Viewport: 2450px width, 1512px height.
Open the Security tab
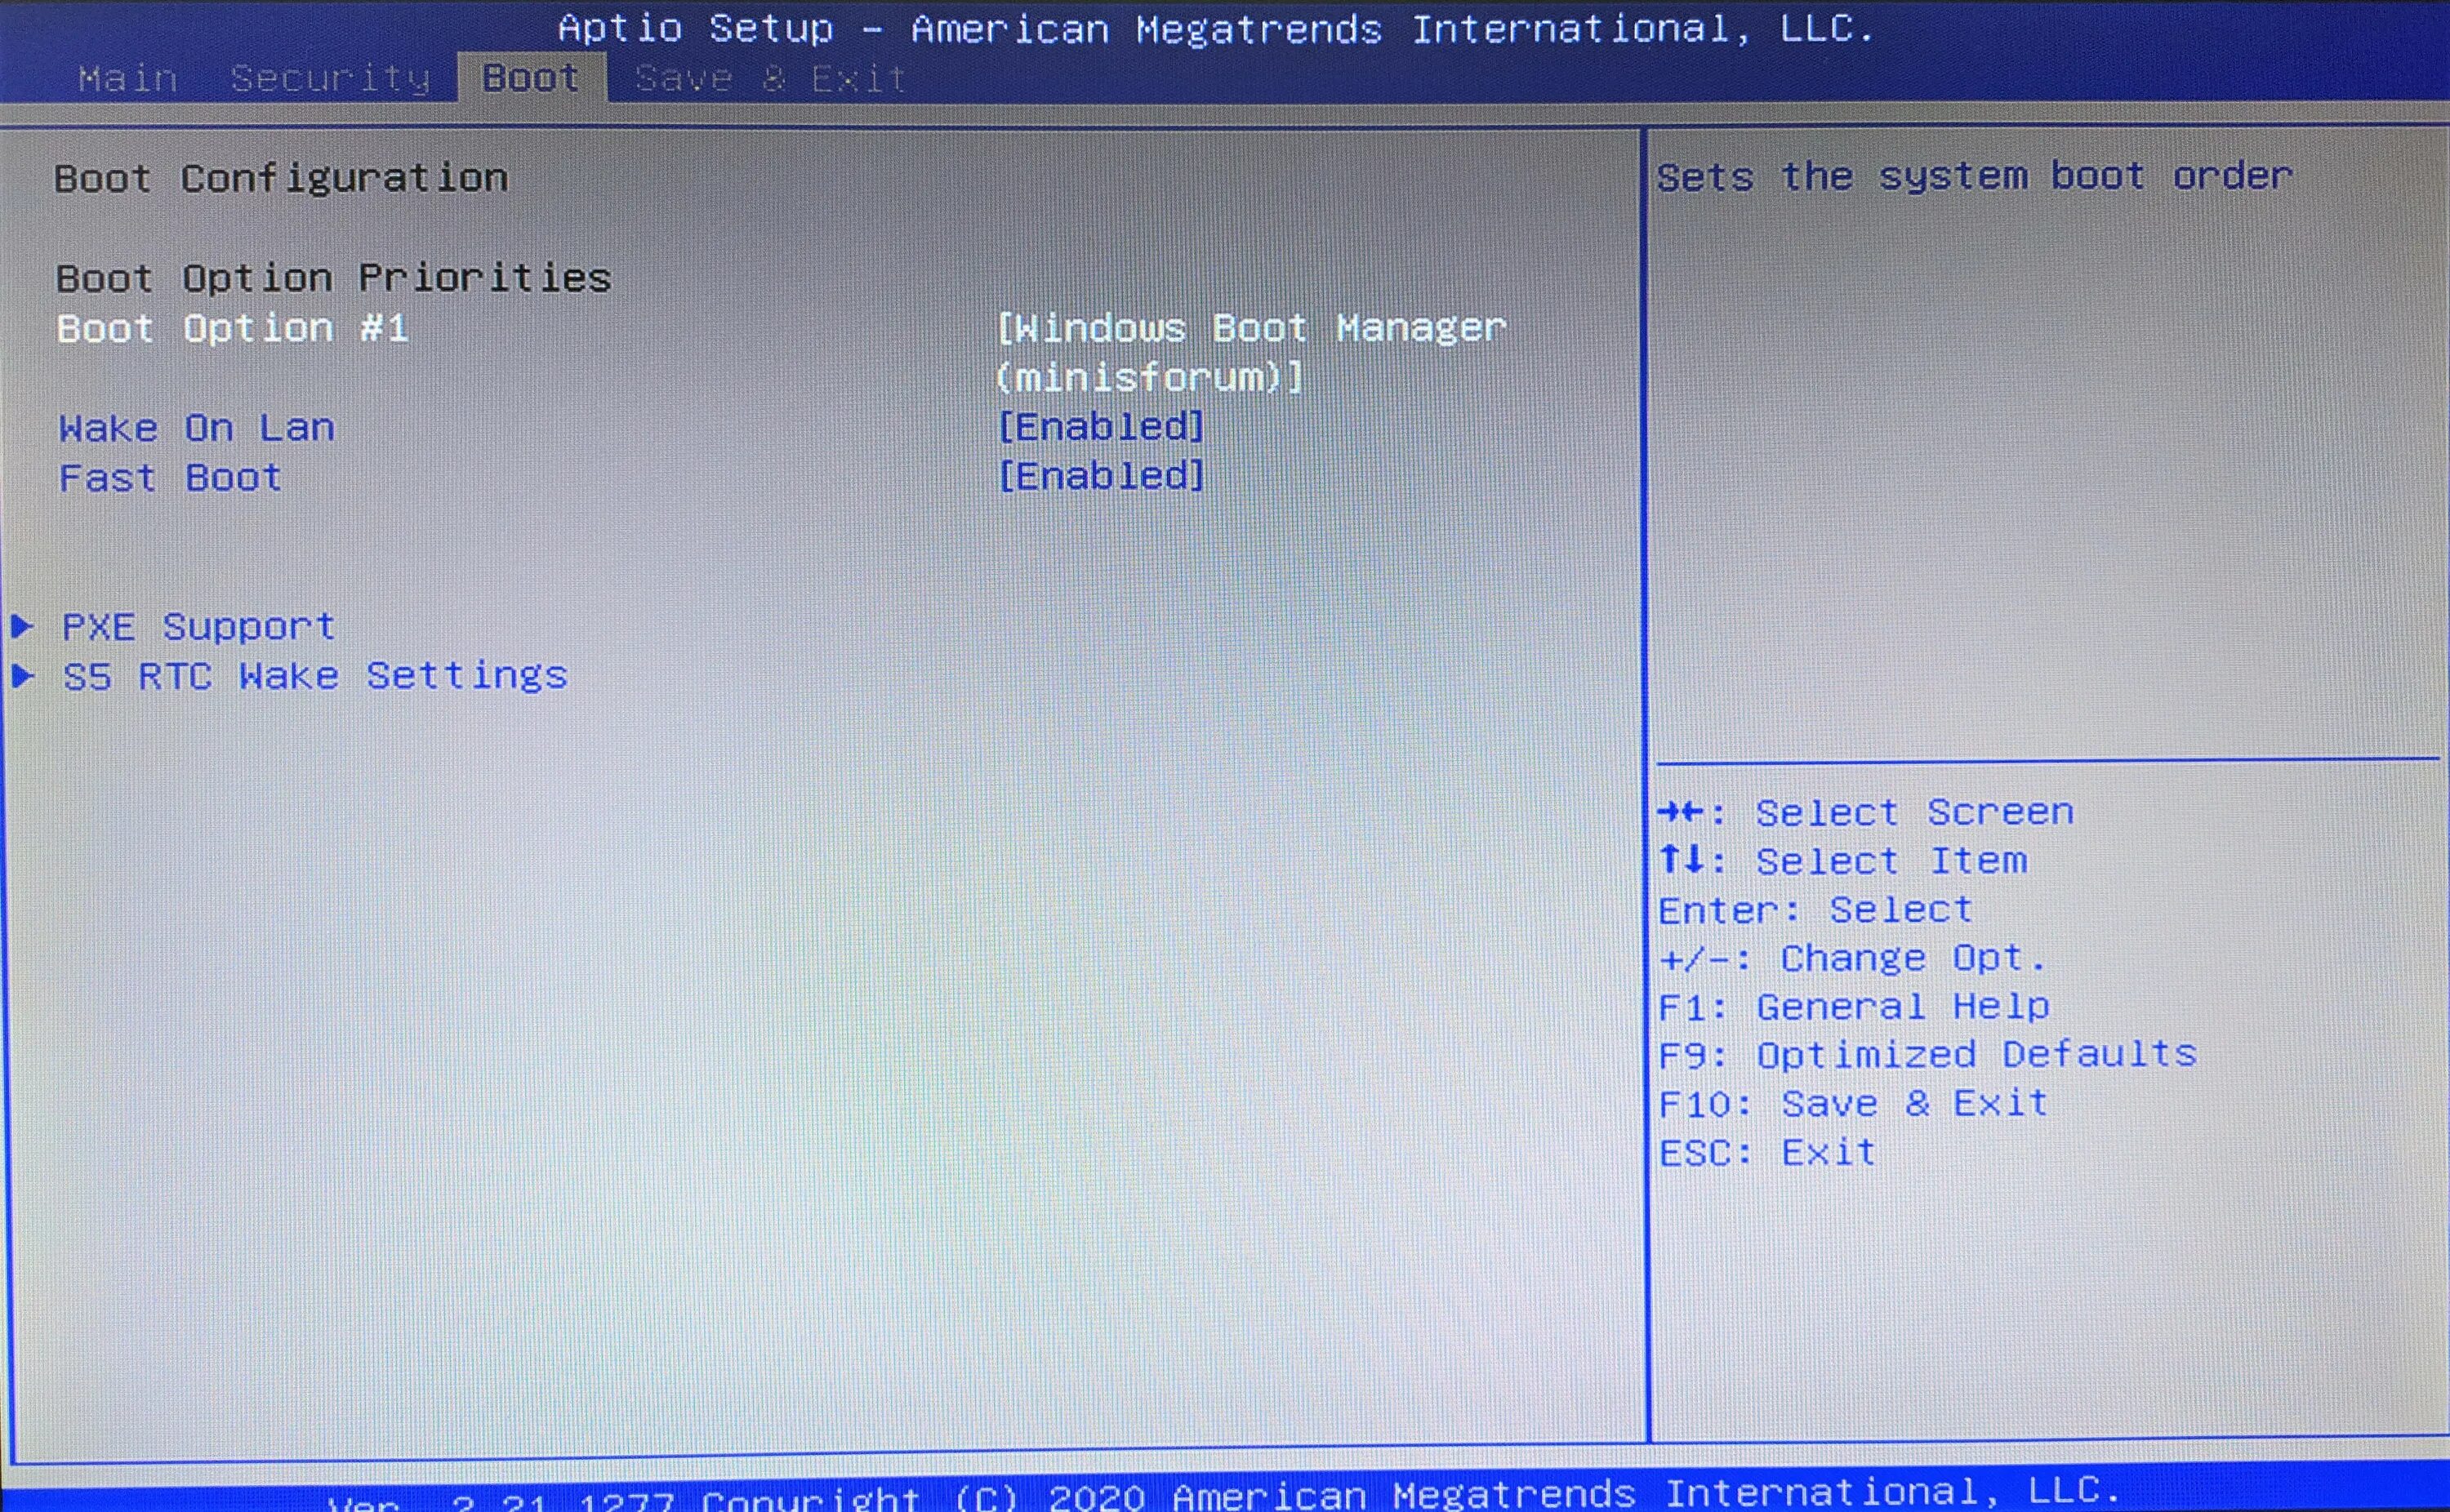point(331,78)
